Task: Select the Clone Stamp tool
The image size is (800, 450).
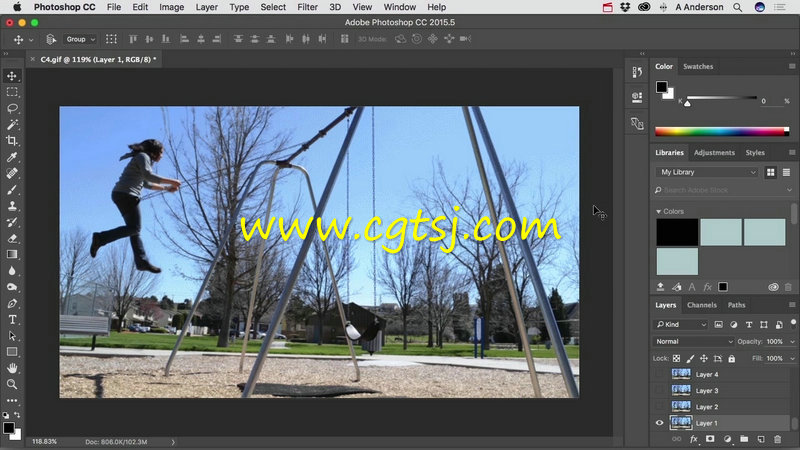Action: (12, 206)
